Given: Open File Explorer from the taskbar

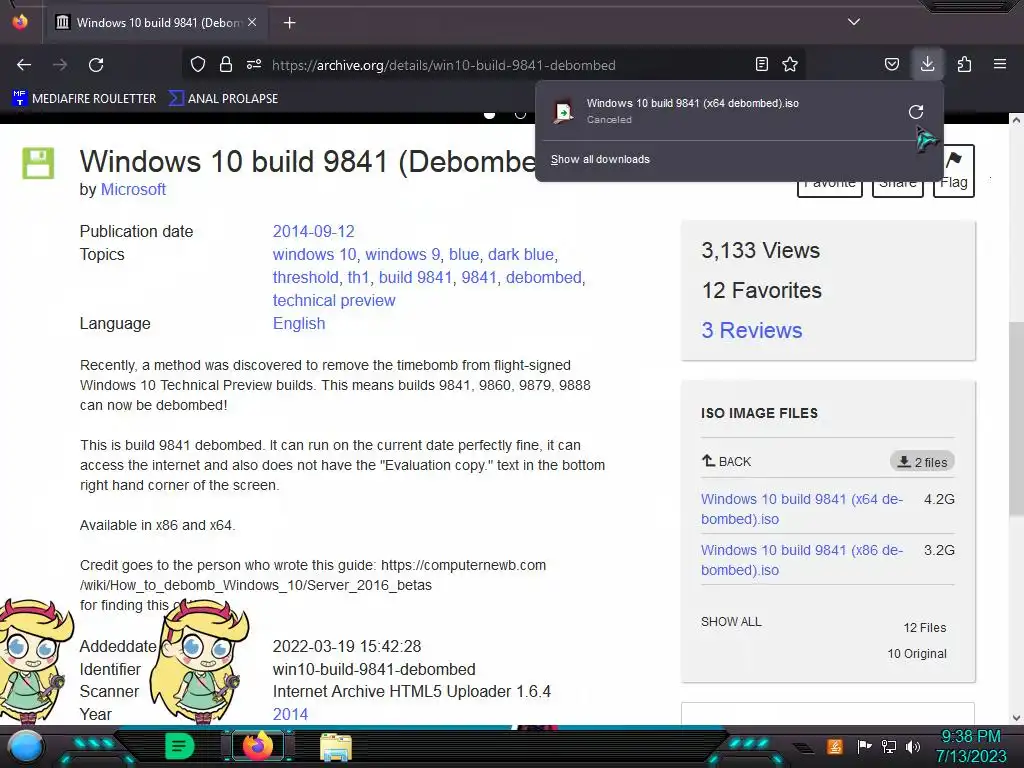Looking at the screenshot, I should [336, 747].
